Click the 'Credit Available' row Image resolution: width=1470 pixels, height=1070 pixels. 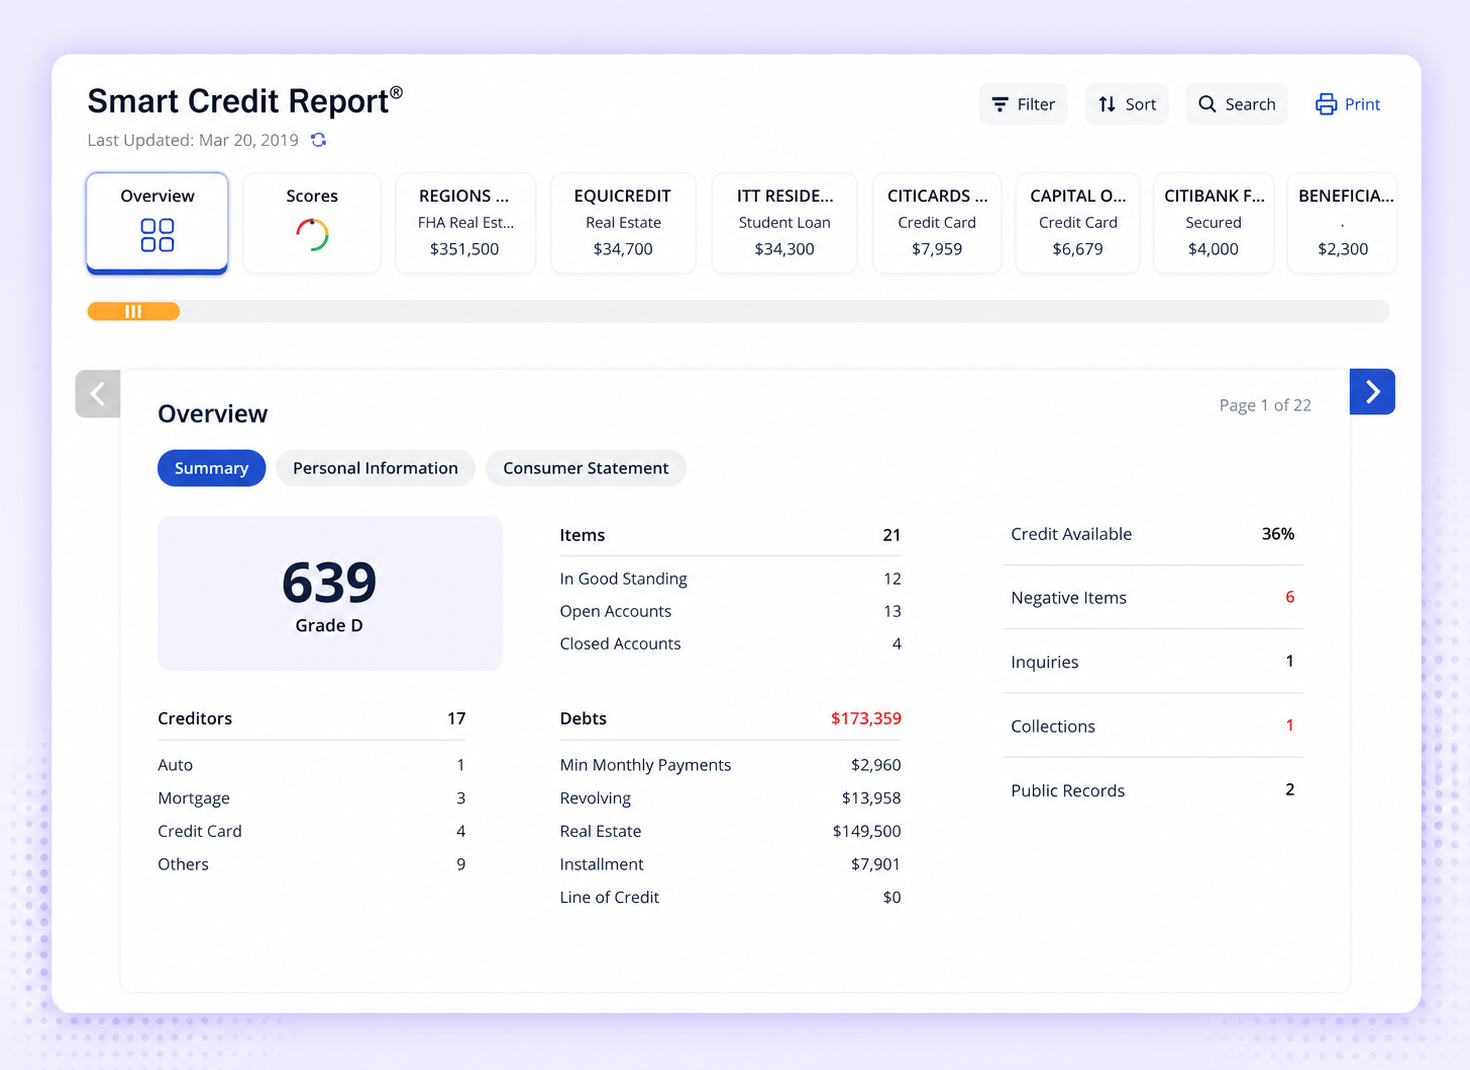click(x=1153, y=534)
